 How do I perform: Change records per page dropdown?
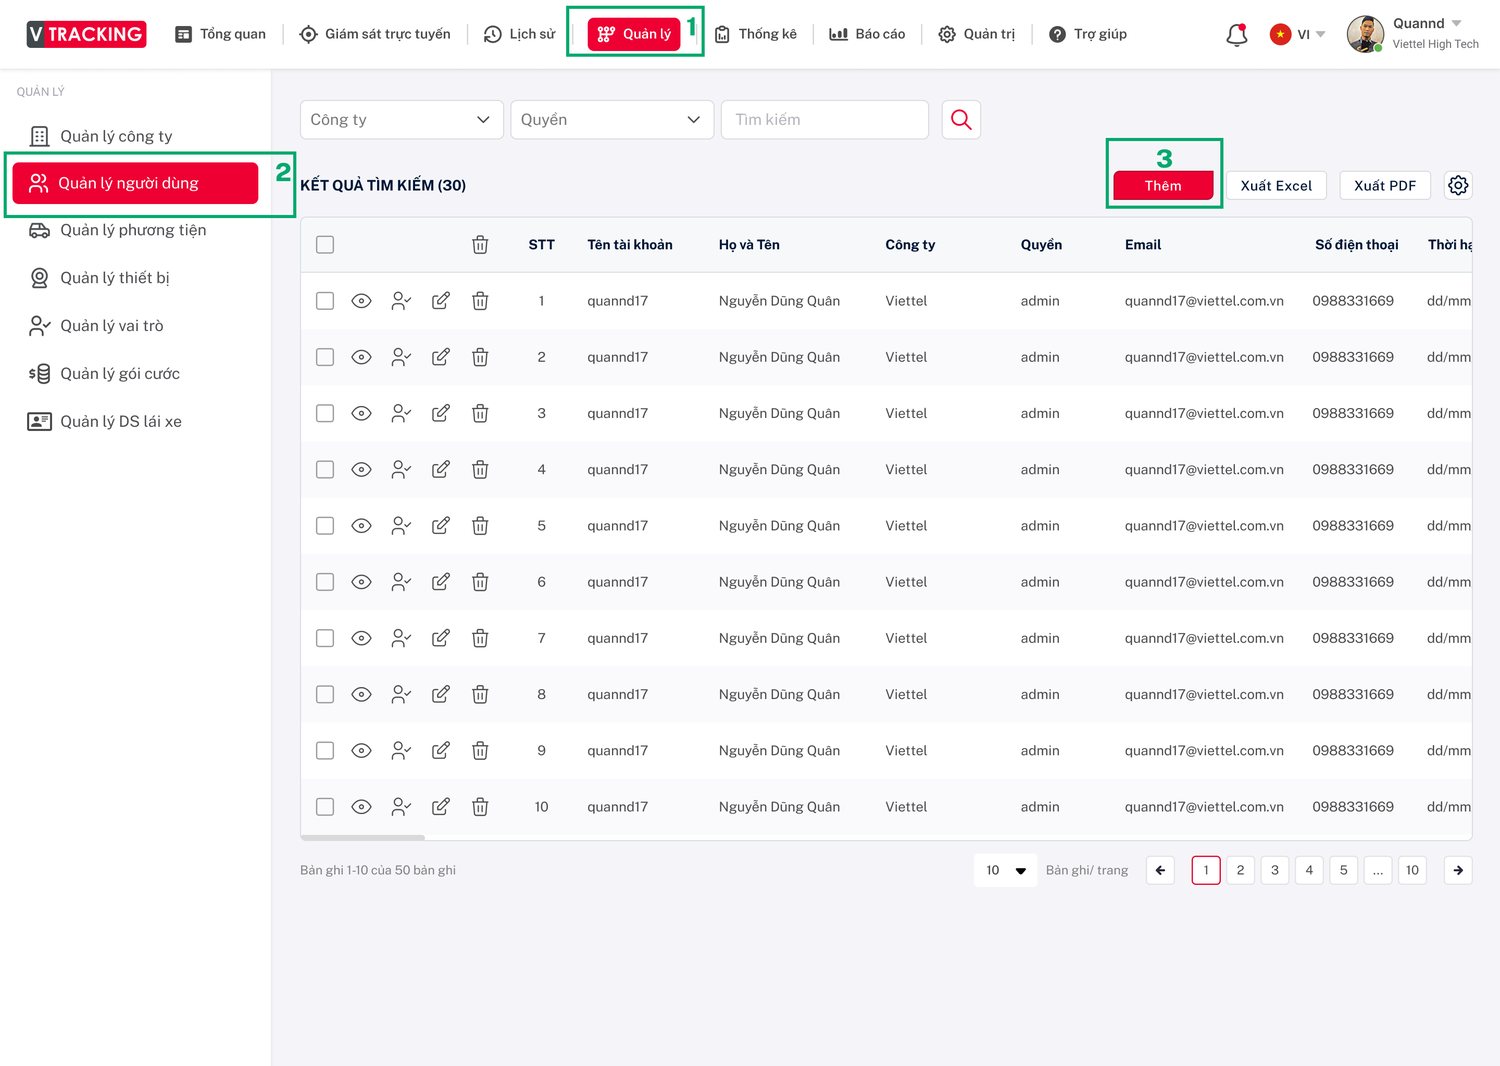click(1006, 870)
